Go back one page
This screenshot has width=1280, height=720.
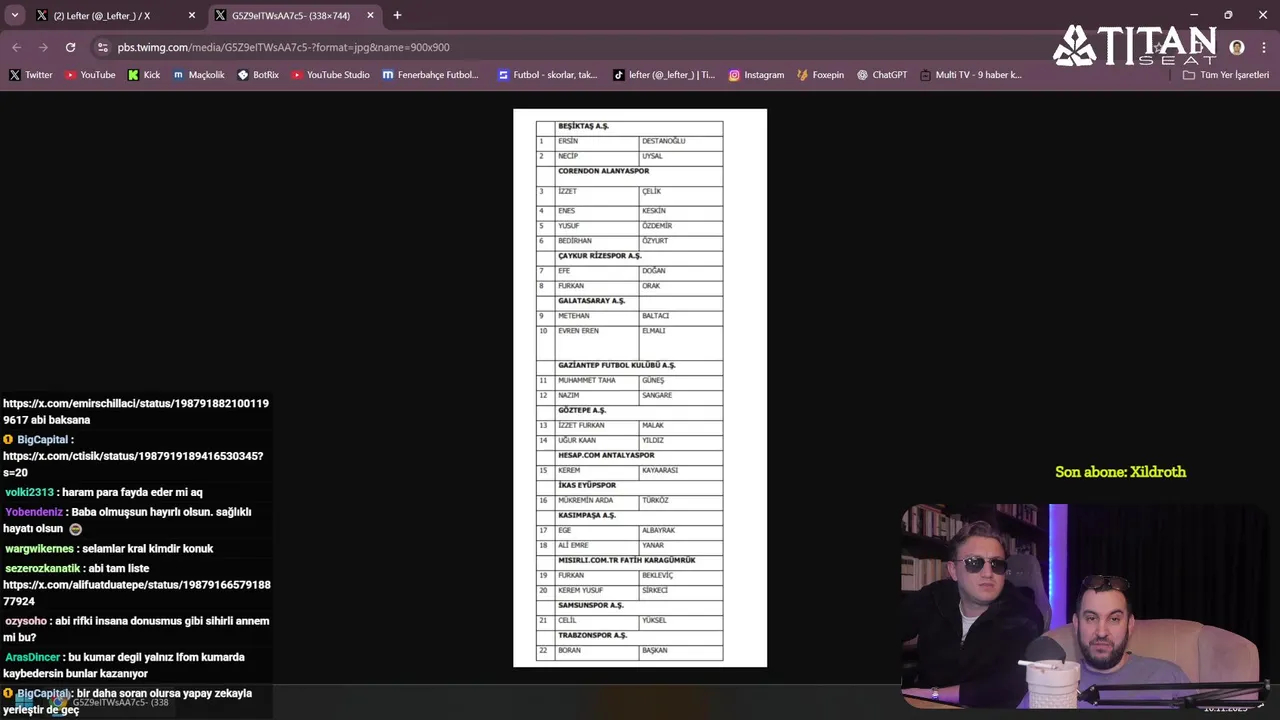coord(16,47)
